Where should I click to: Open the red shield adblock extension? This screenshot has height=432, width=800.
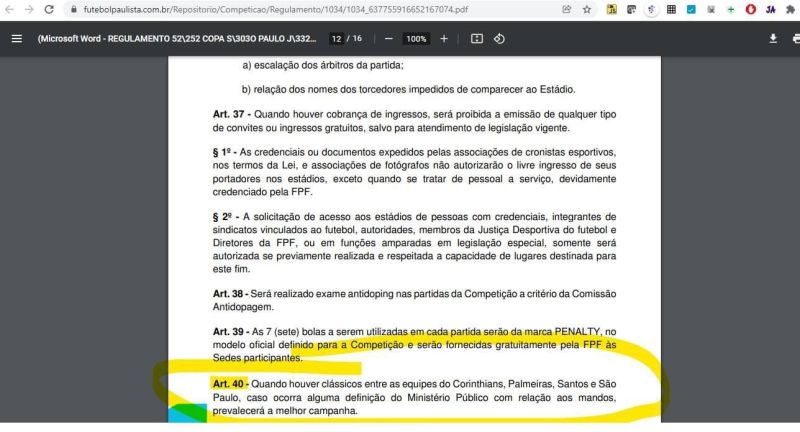751,9
